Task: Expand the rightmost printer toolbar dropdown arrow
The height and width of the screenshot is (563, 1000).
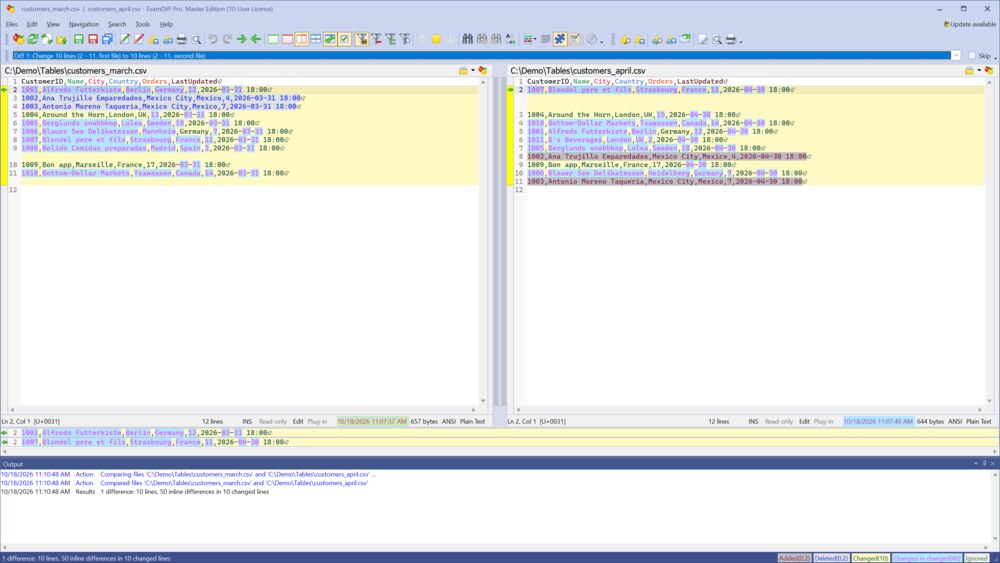Action: [740, 40]
